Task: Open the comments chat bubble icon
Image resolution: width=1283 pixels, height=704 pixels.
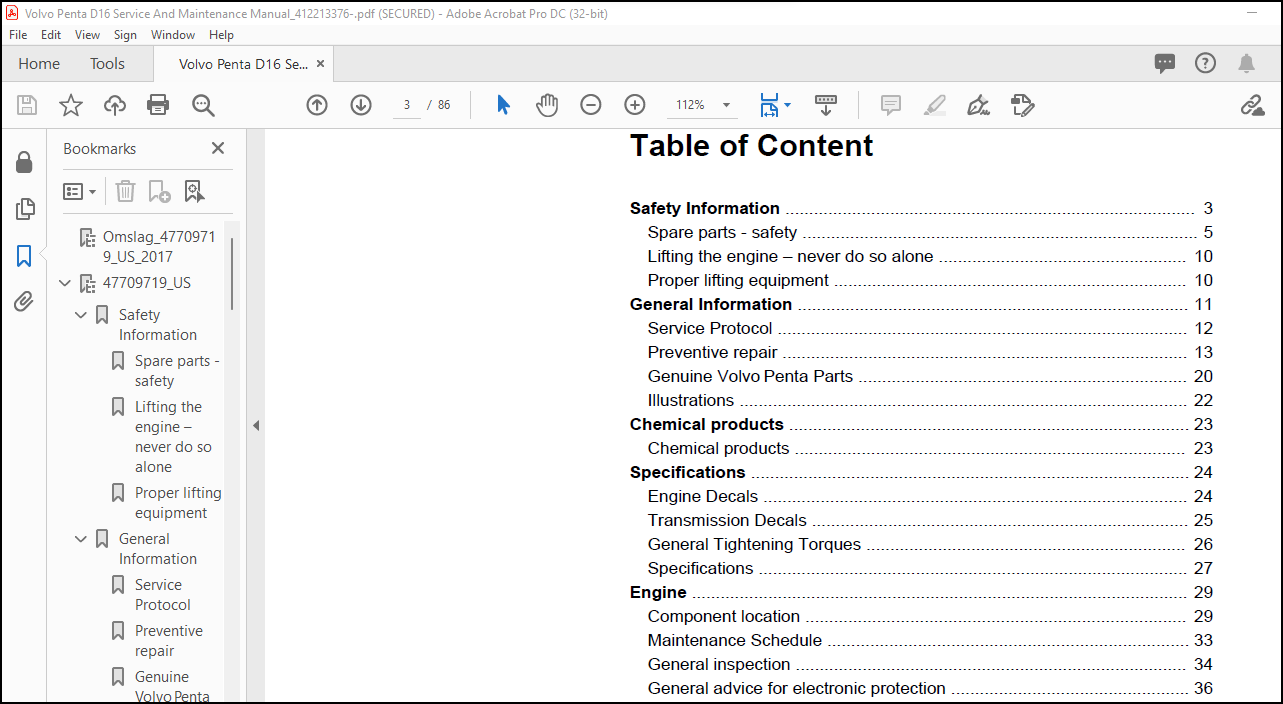Action: click(x=1165, y=63)
